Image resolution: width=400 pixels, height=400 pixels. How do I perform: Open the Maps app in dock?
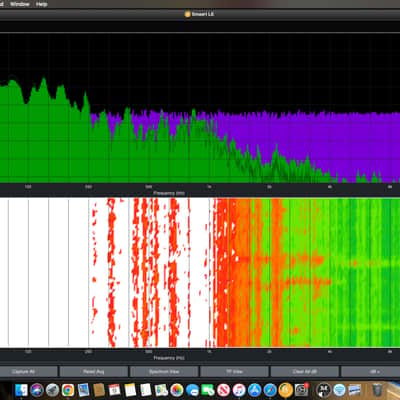[162, 389]
